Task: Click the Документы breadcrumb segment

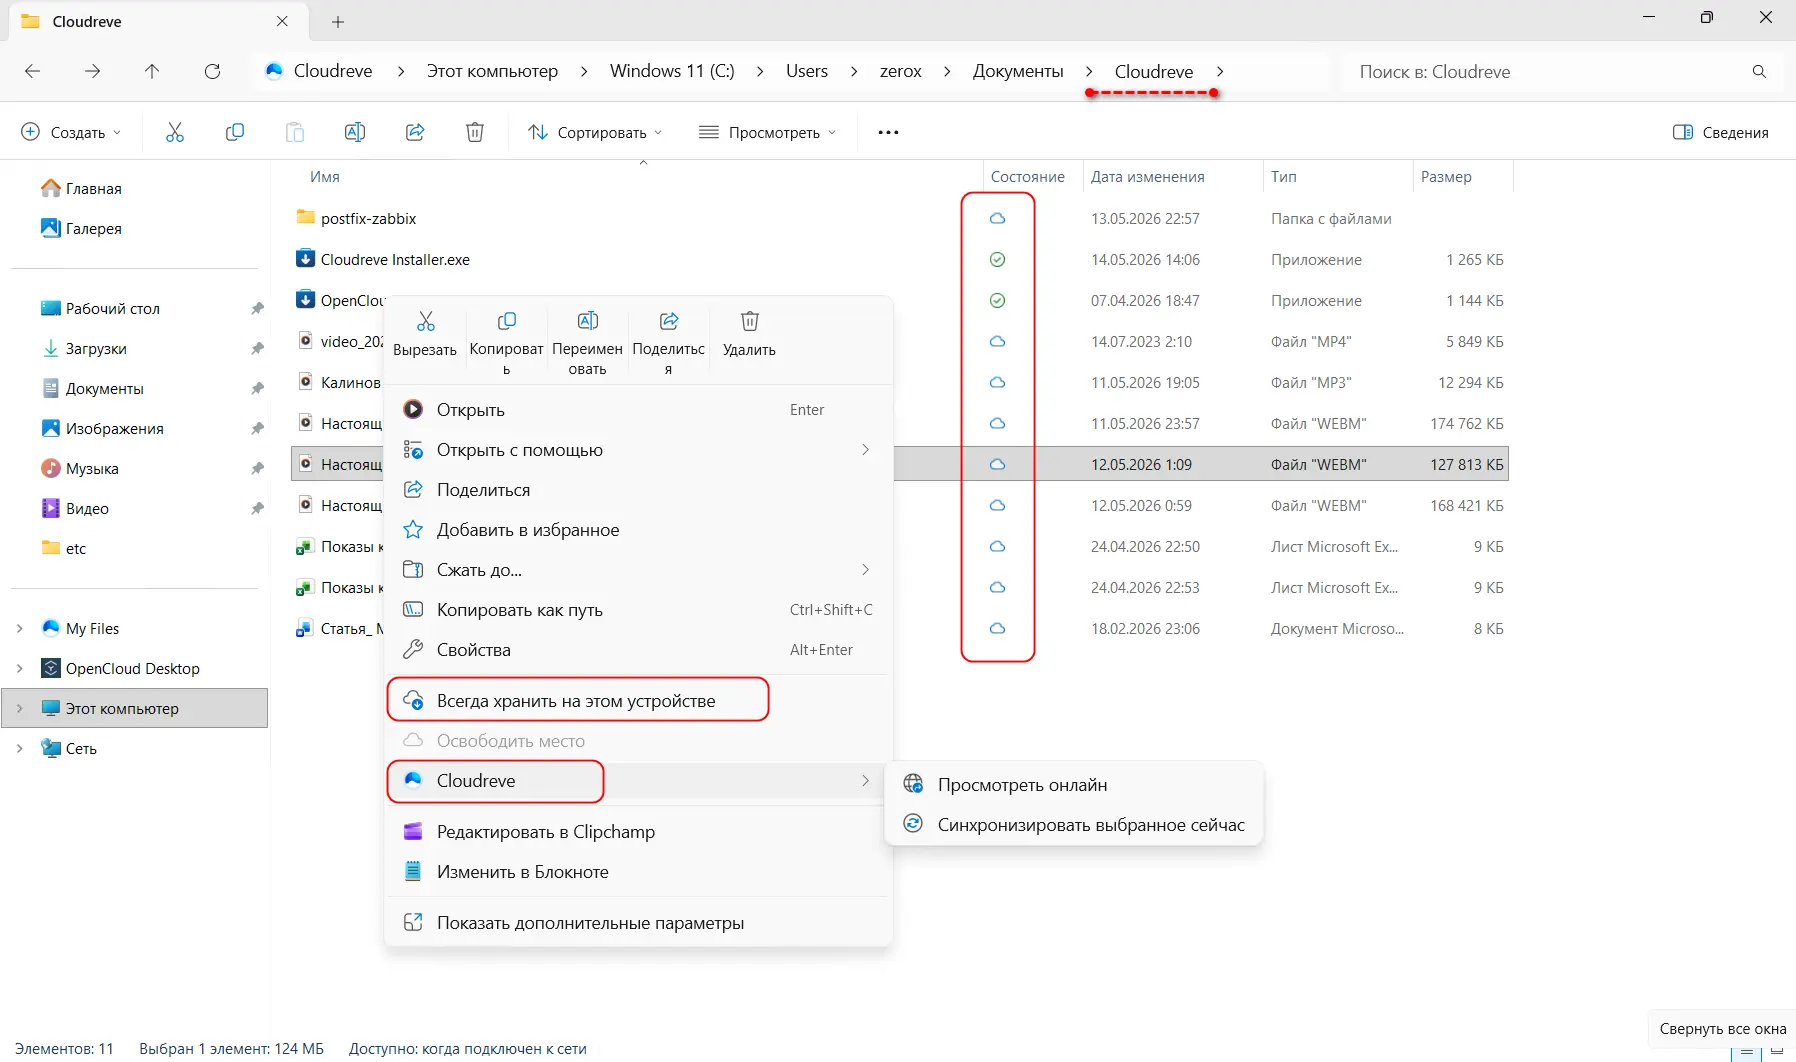Action: 1018,71
